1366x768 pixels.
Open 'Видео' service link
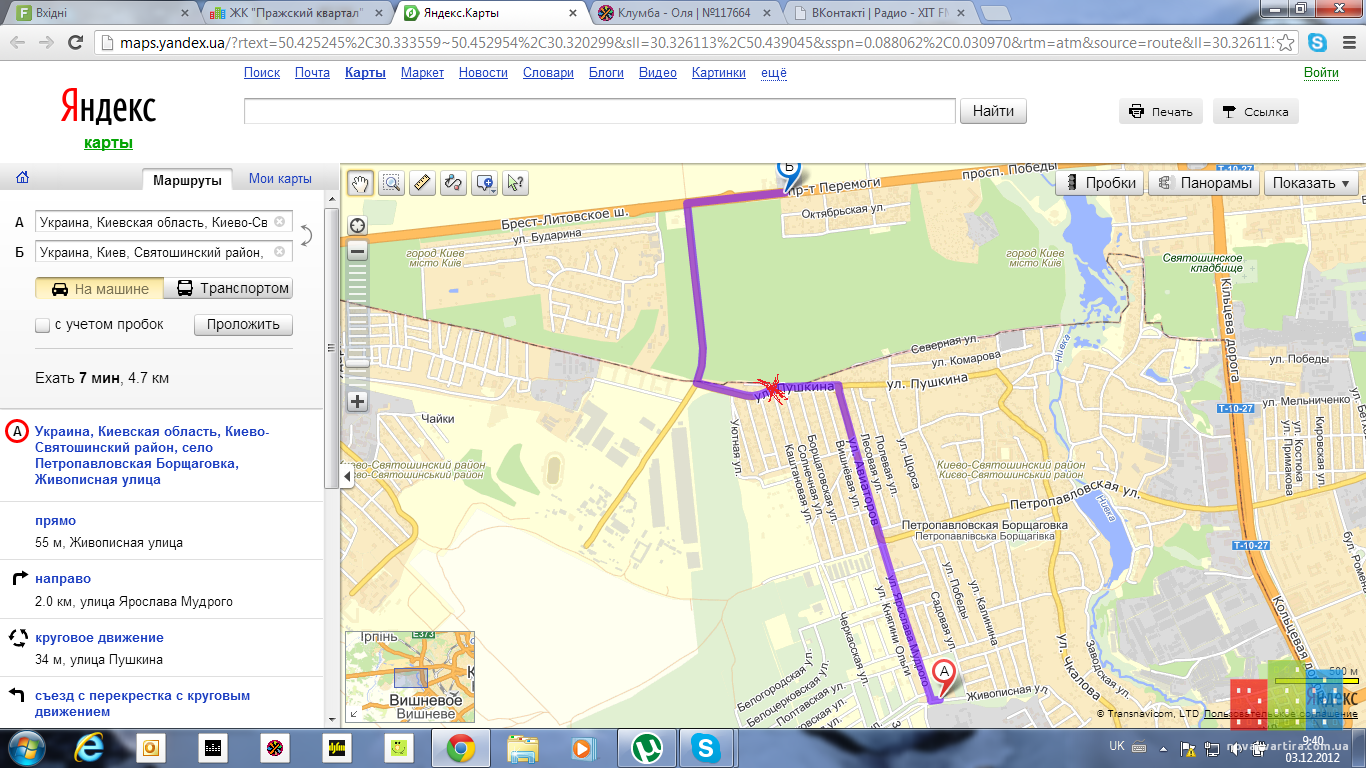pos(658,73)
